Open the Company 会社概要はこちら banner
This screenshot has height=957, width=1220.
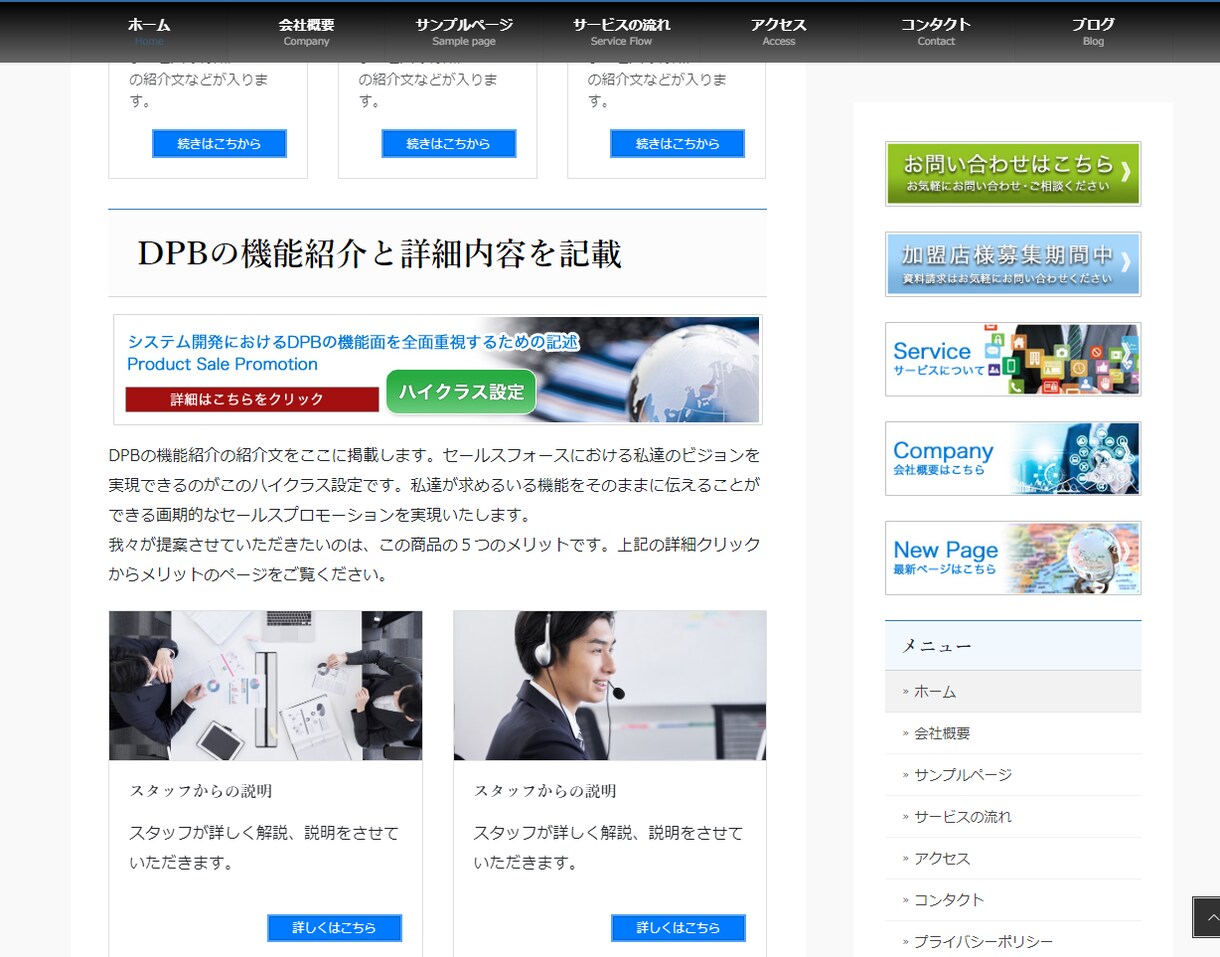point(1013,458)
